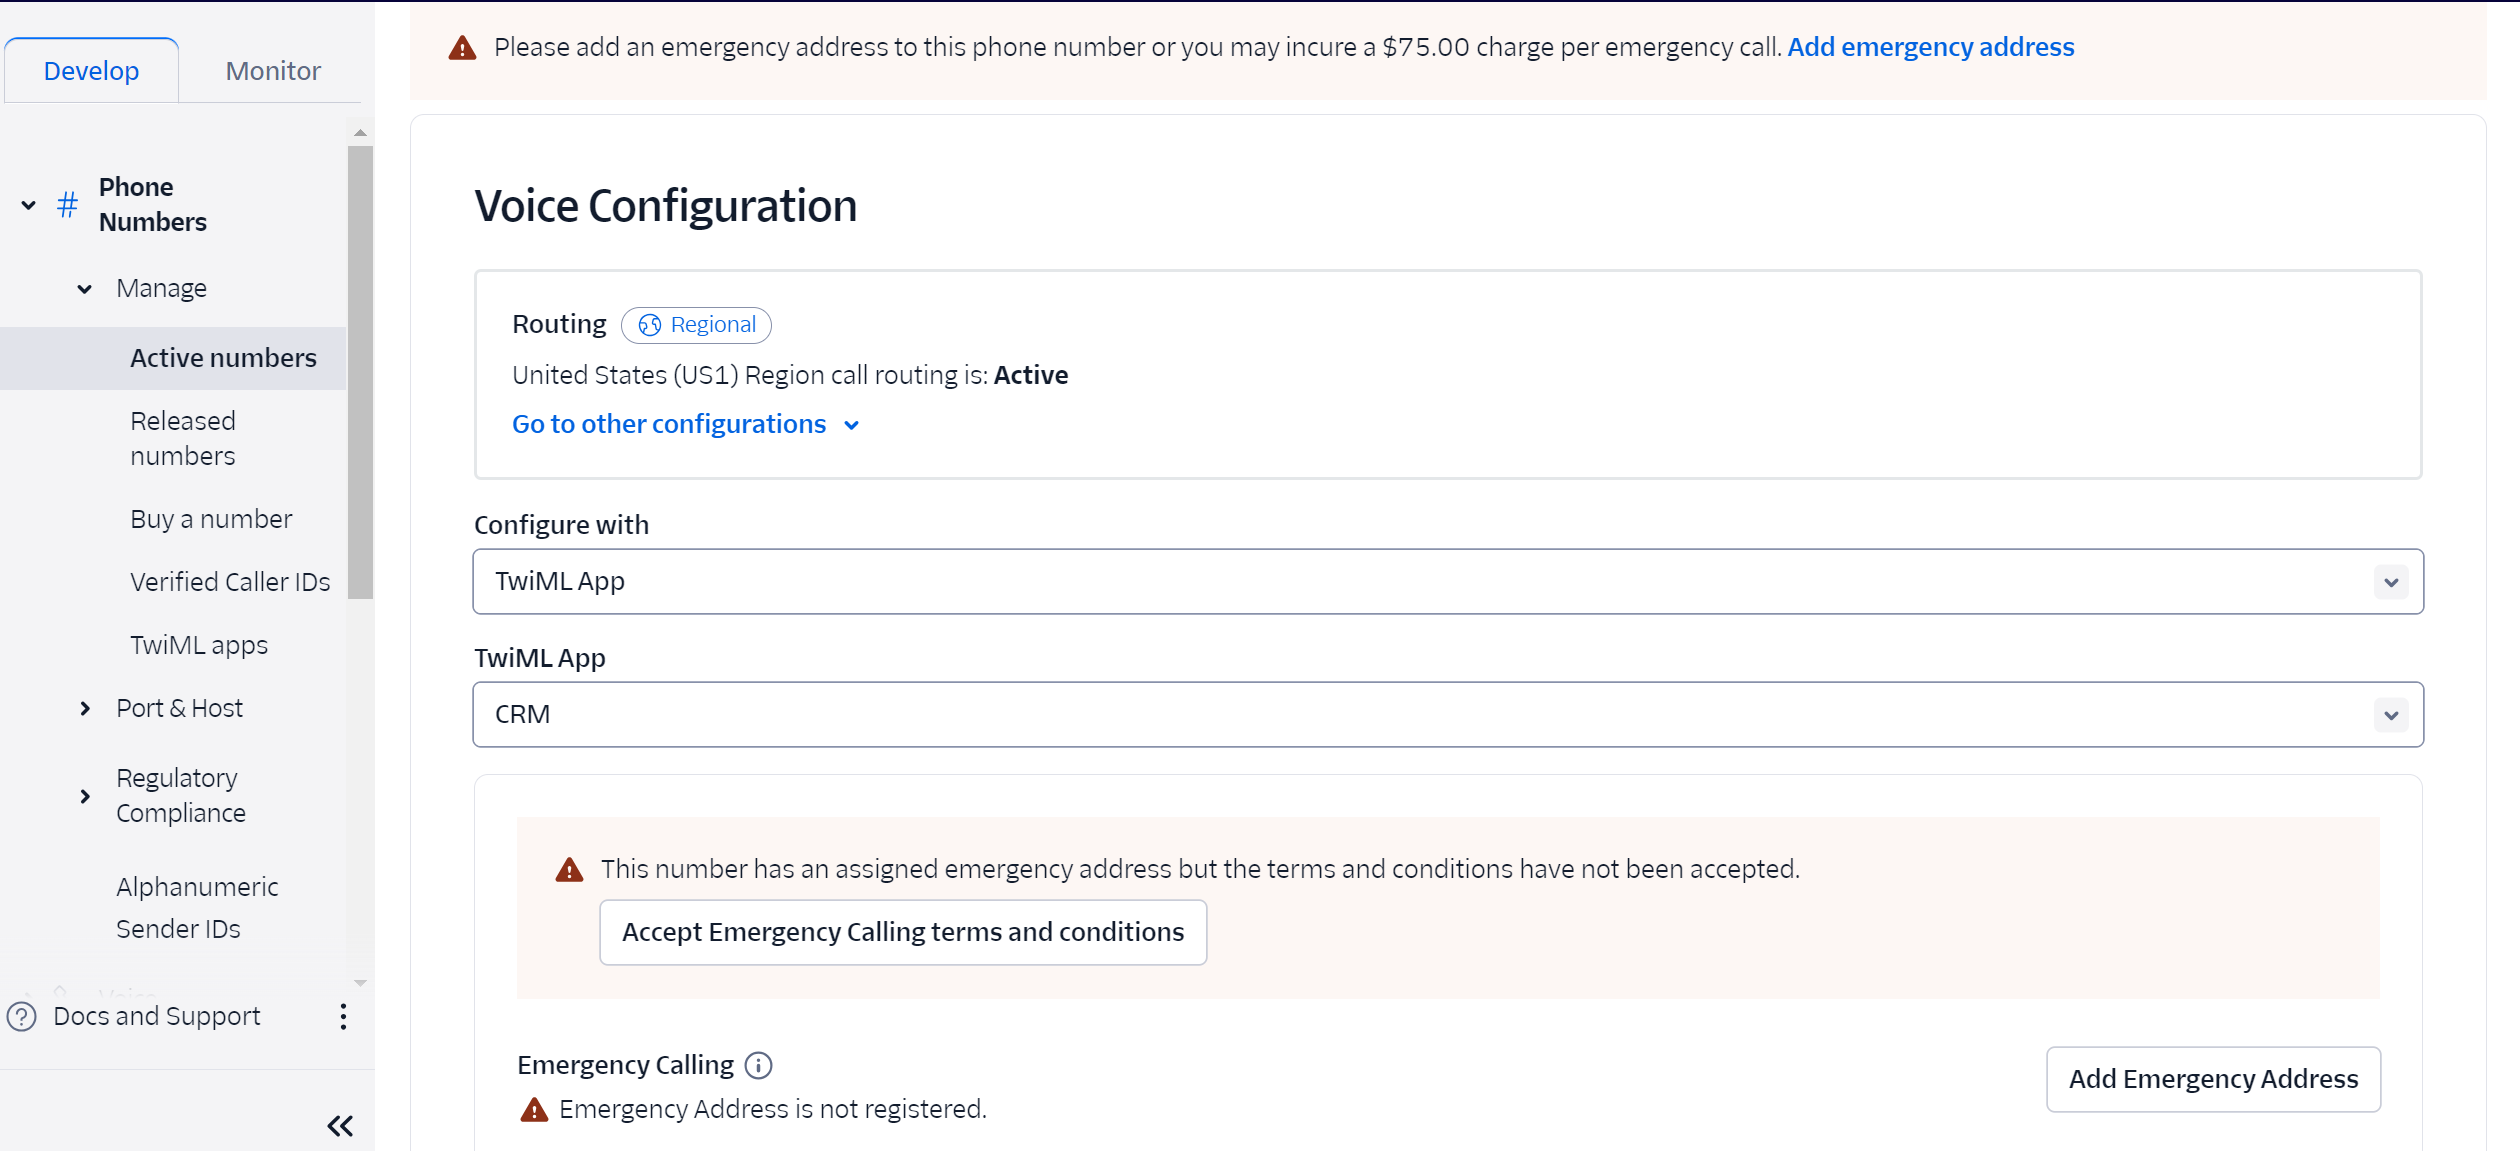Select the Develop tab
Screen dimensions: 2520x1151
[x=91, y=71]
